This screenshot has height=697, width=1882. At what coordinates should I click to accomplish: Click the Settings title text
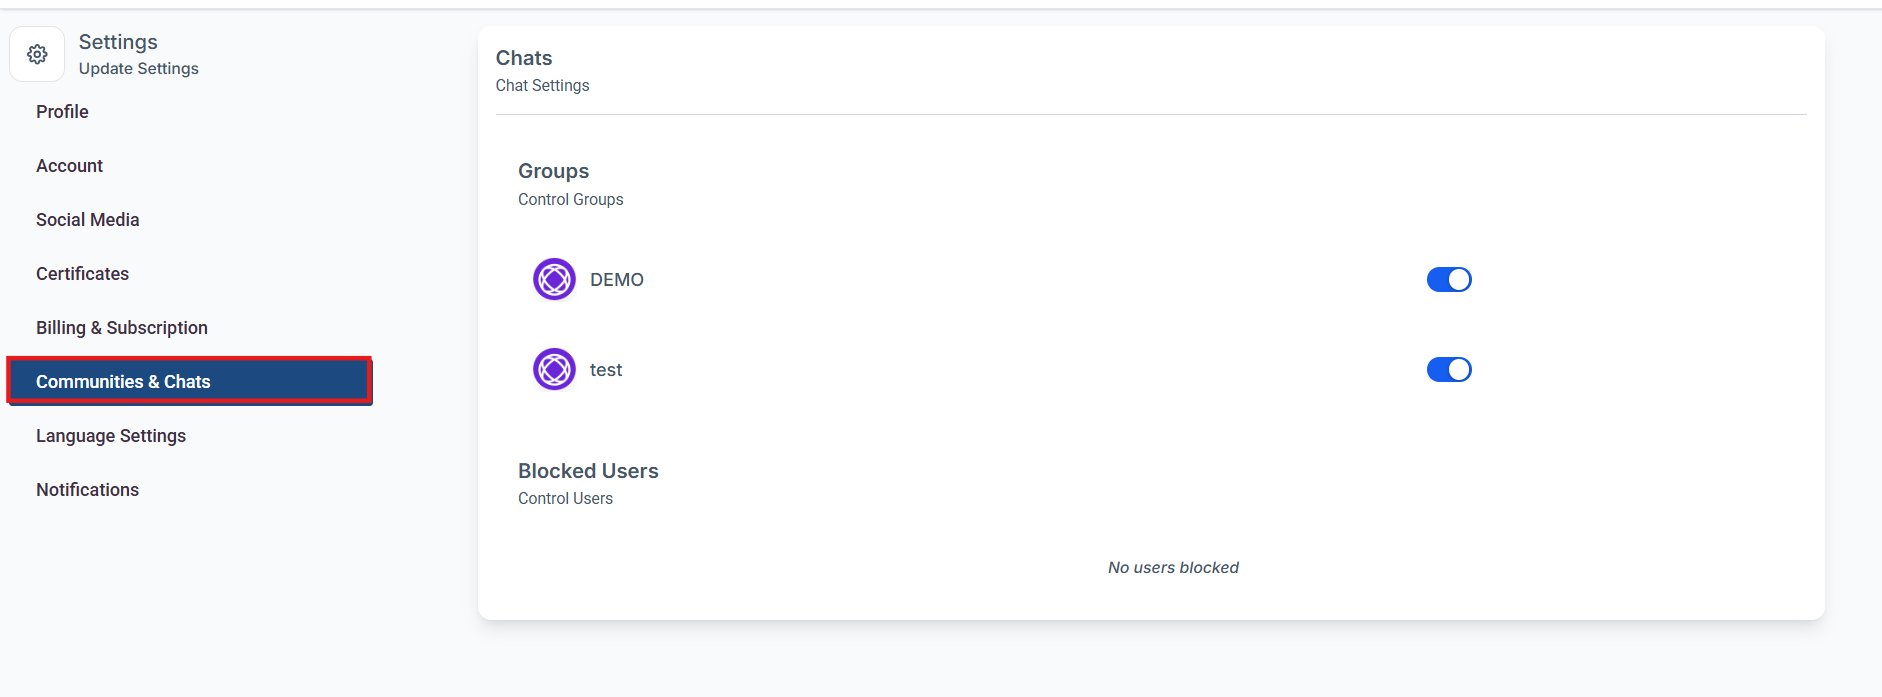pyautogui.click(x=118, y=42)
